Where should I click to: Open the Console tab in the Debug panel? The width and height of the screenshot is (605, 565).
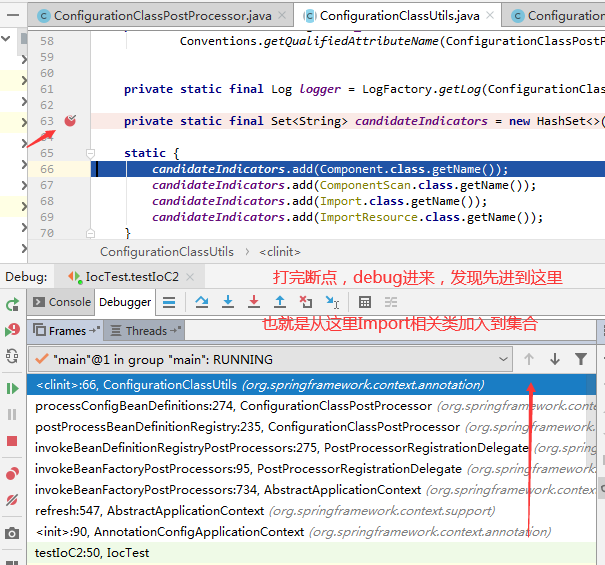(x=61, y=302)
